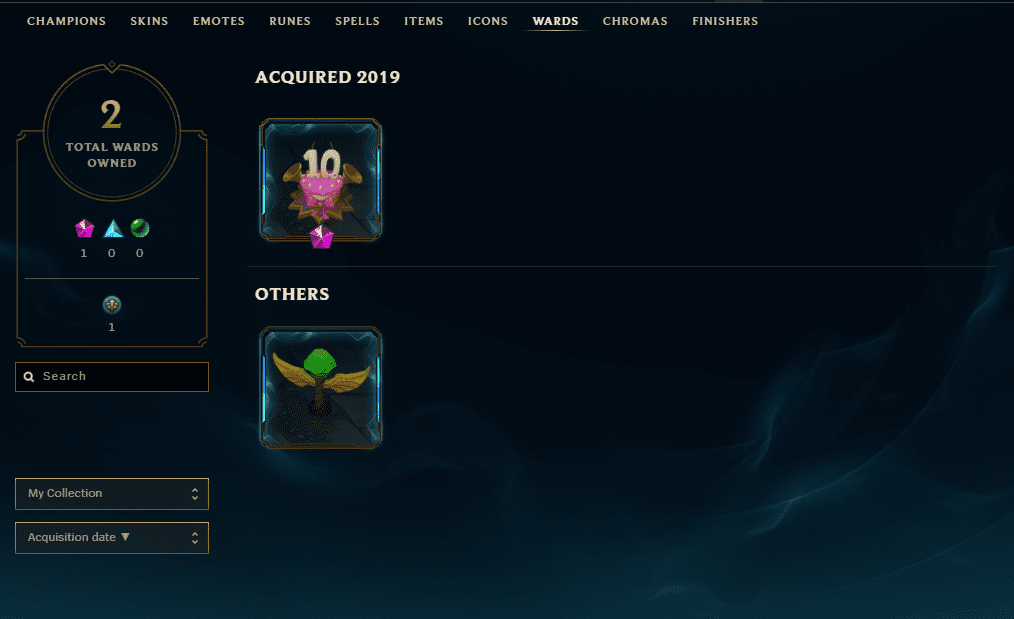Image resolution: width=1014 pixels, height=619 pixels.
Task: Toggle the sort direction arrow beside Acquisition date
Action: [x=125, y=537]
